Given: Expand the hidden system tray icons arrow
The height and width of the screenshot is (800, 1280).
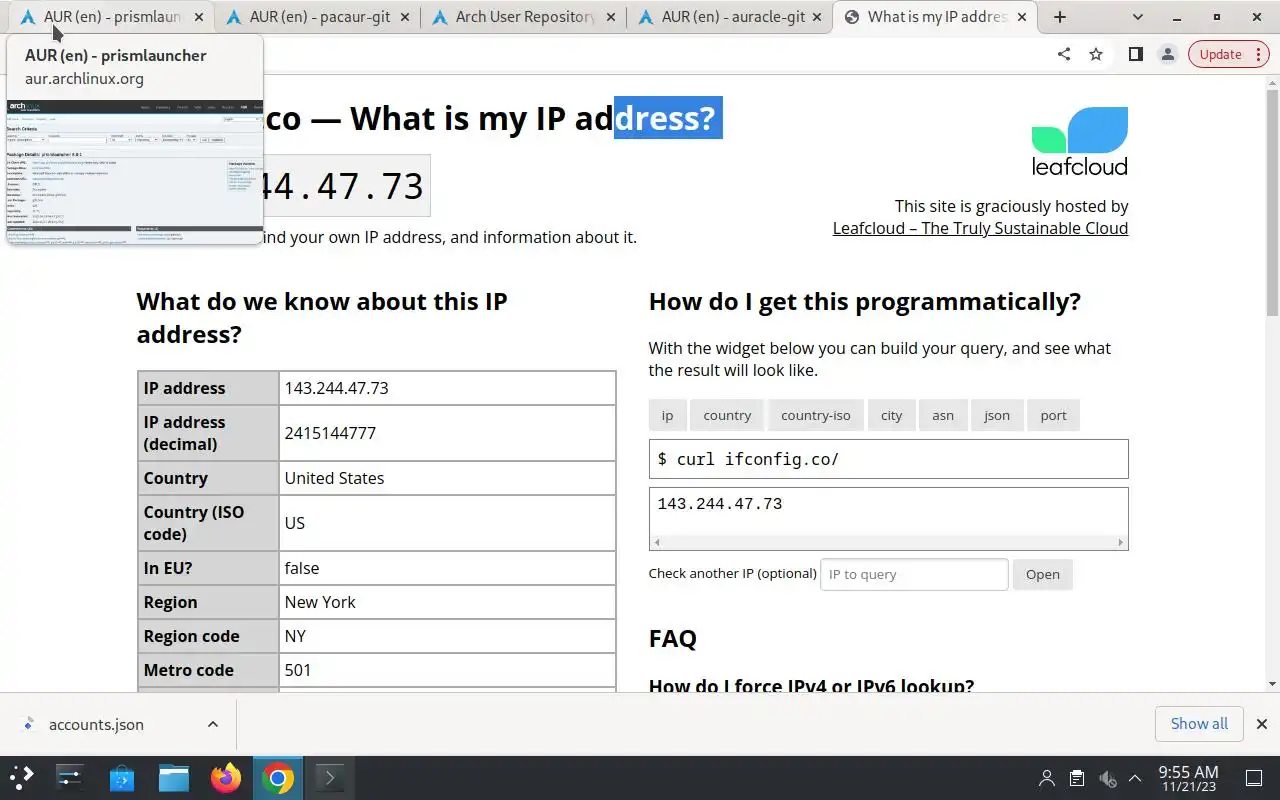Looking at the screenshot, I should [x=1135, y=778].
